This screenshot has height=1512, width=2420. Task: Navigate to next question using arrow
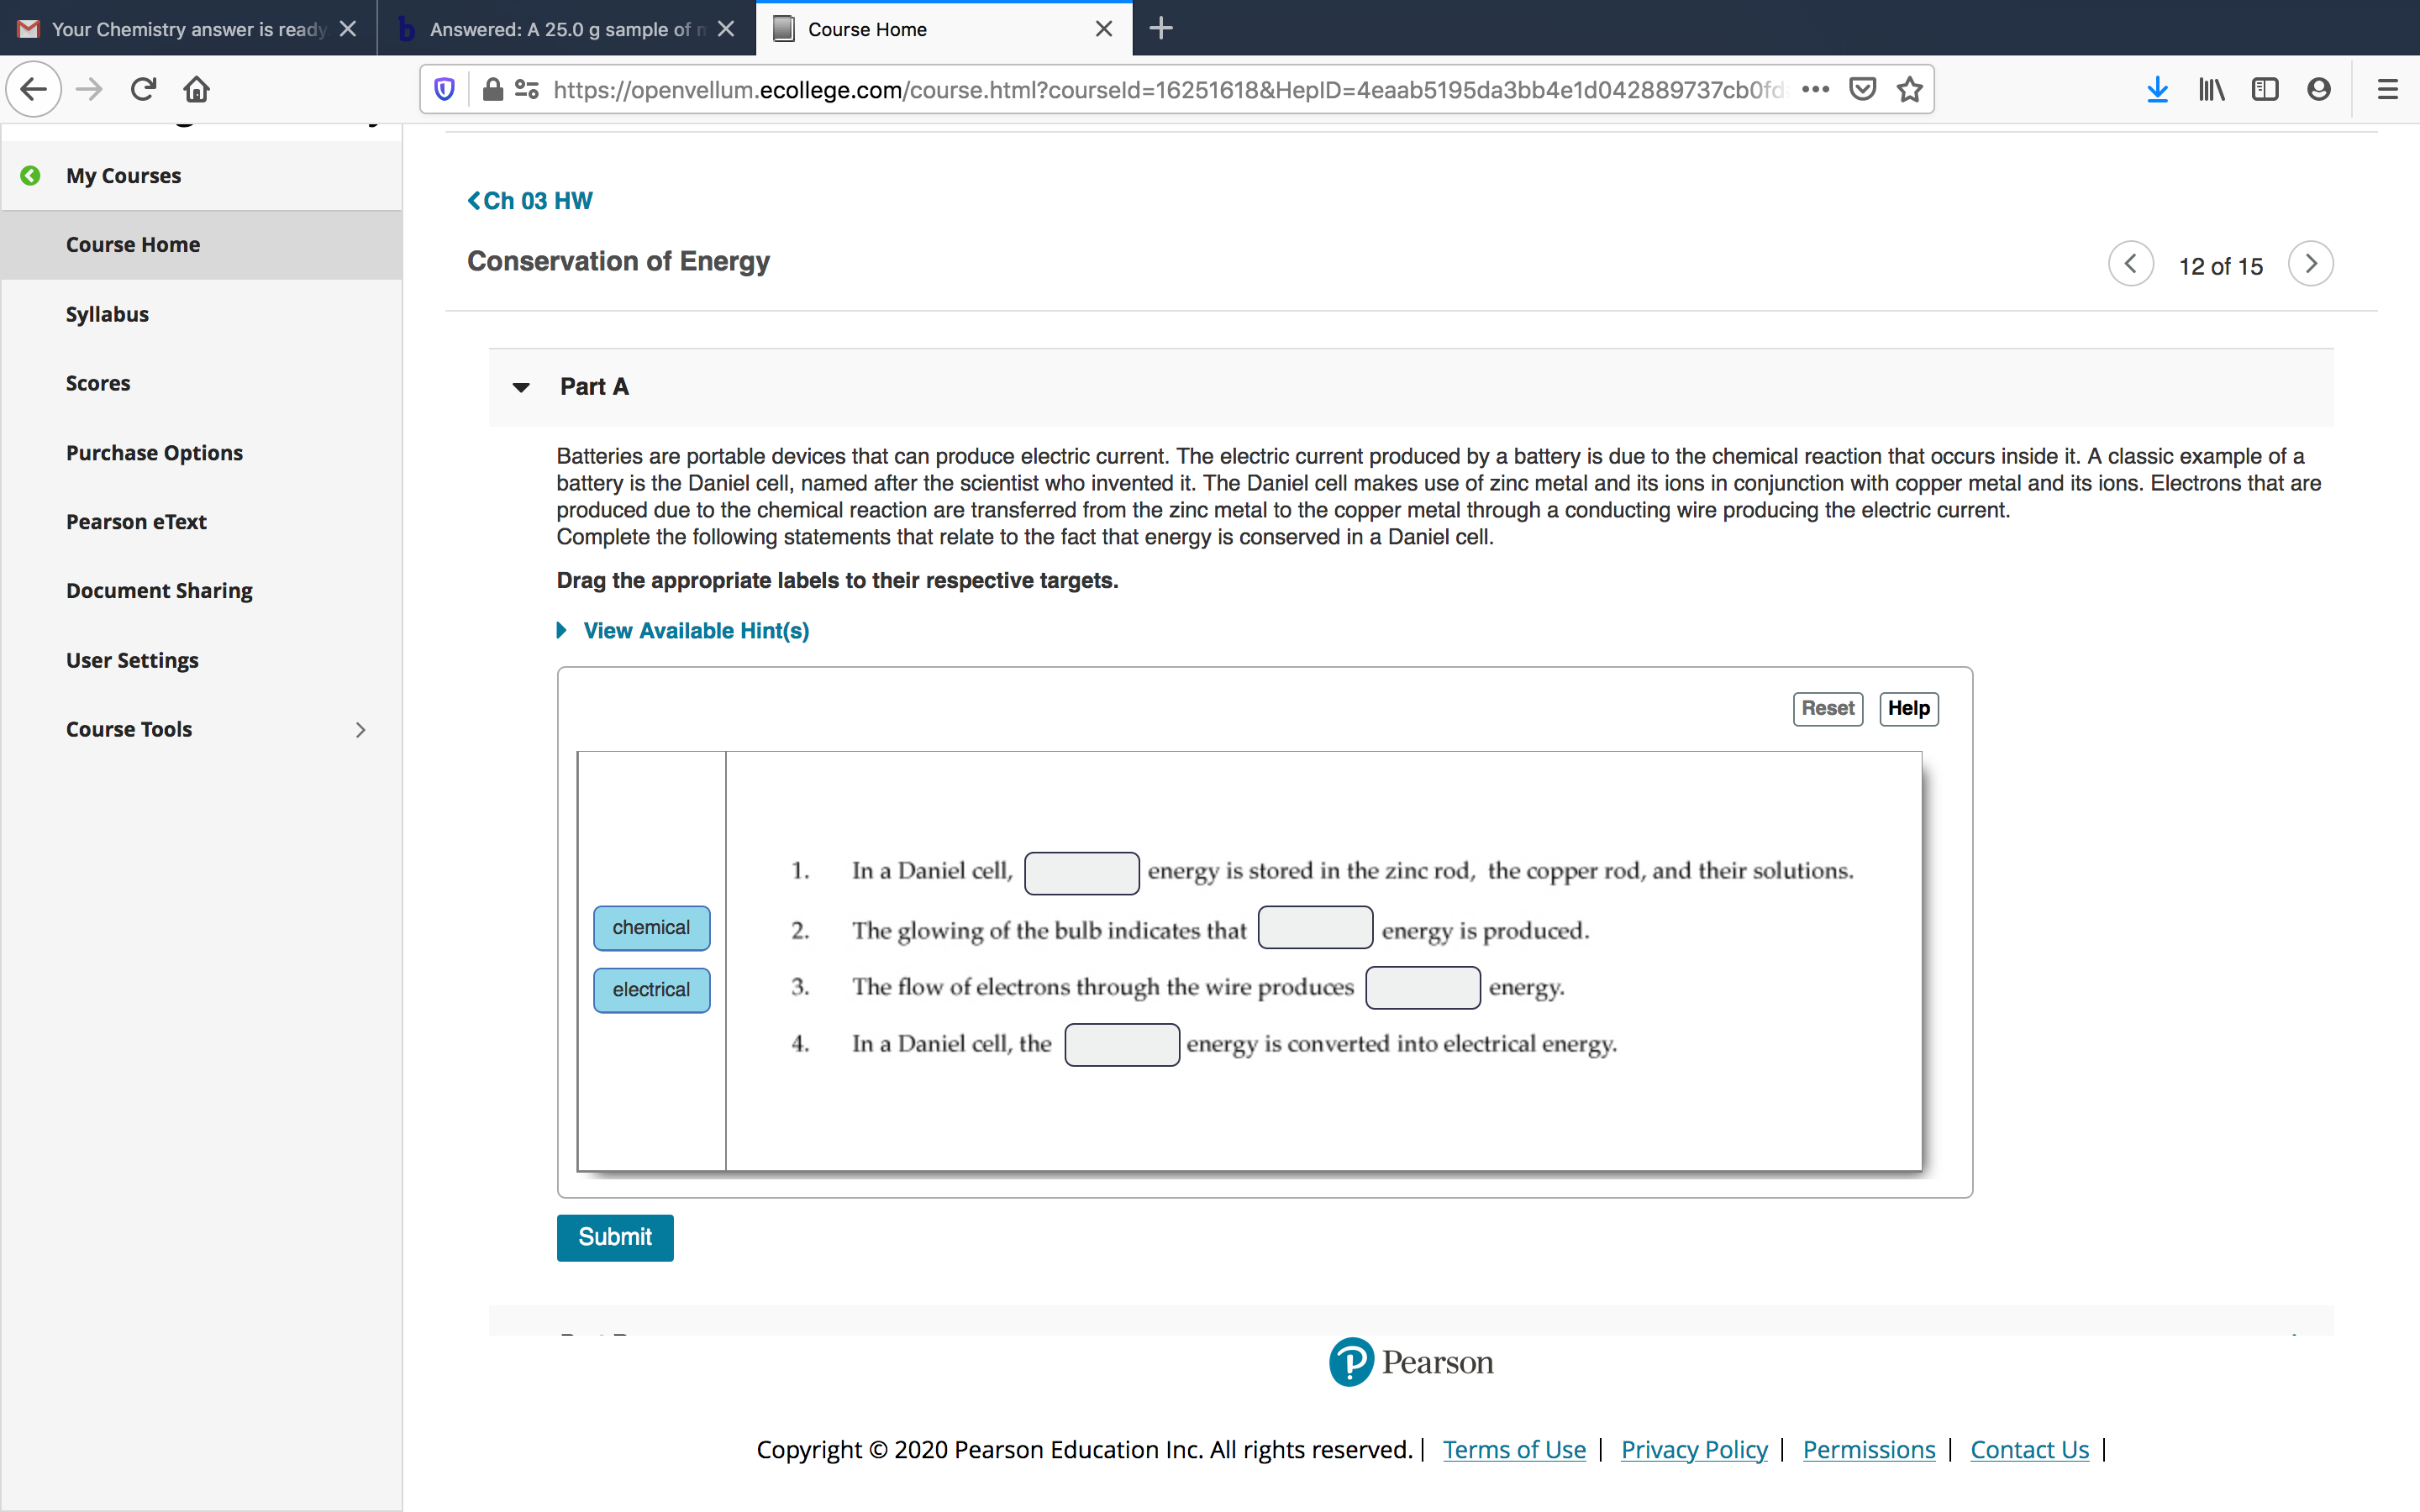coord(2310,263)
